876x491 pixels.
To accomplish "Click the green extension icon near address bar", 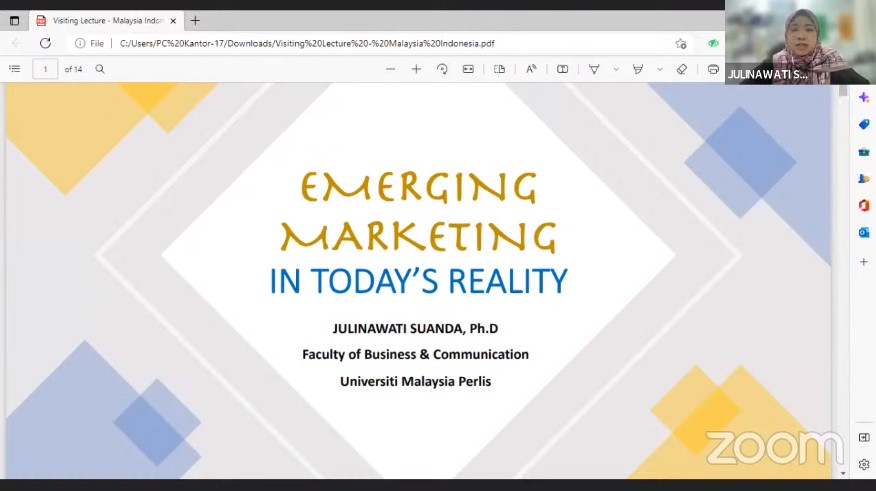I will 713,44.
